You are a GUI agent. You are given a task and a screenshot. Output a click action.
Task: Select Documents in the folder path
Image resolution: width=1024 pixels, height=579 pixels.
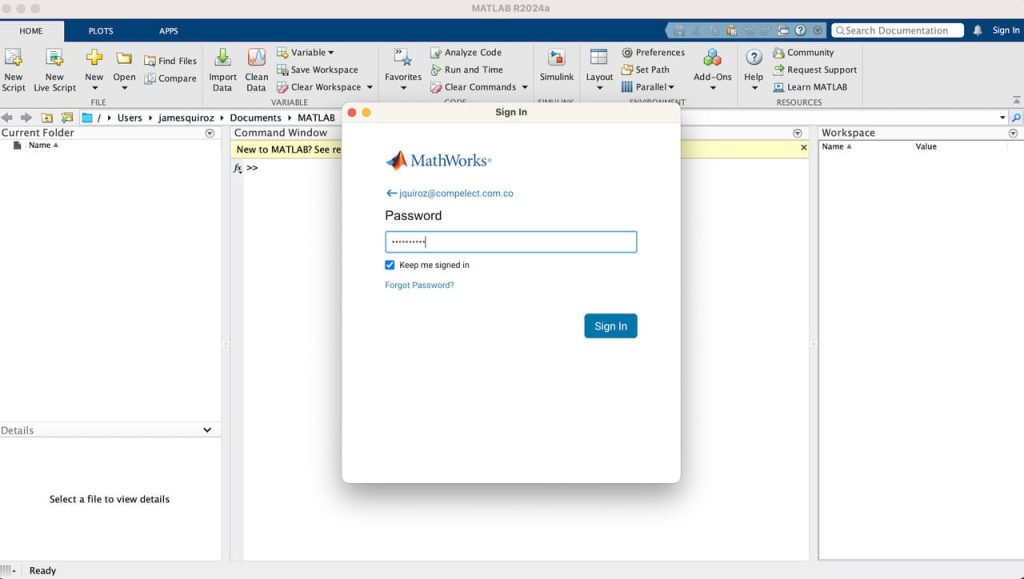(255, 117)
